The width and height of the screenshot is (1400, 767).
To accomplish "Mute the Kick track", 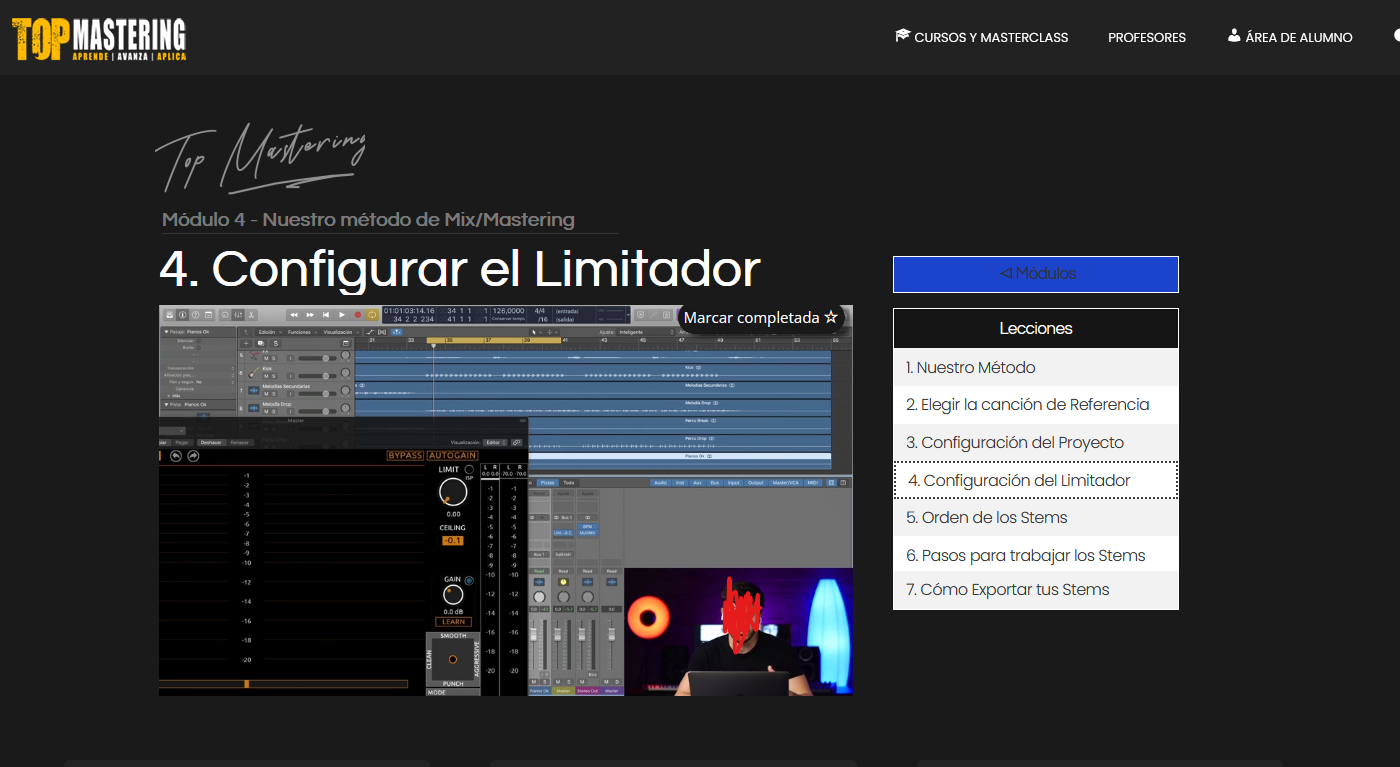I will pyautogui.click(x=267, y=375).
